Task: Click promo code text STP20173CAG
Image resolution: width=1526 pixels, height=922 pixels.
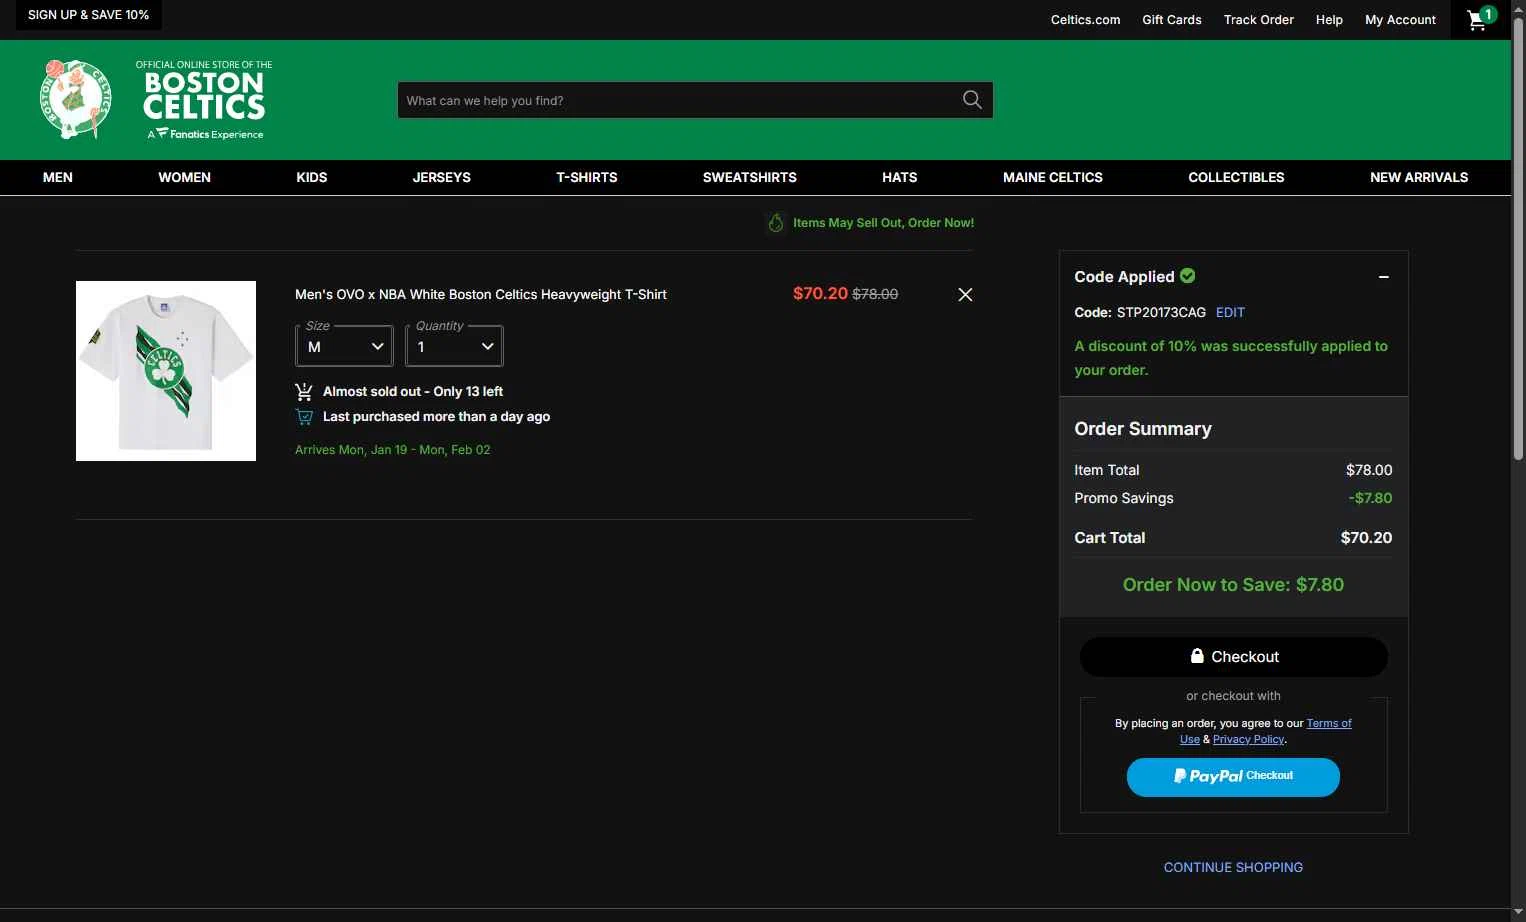Action: point(1161,313)
